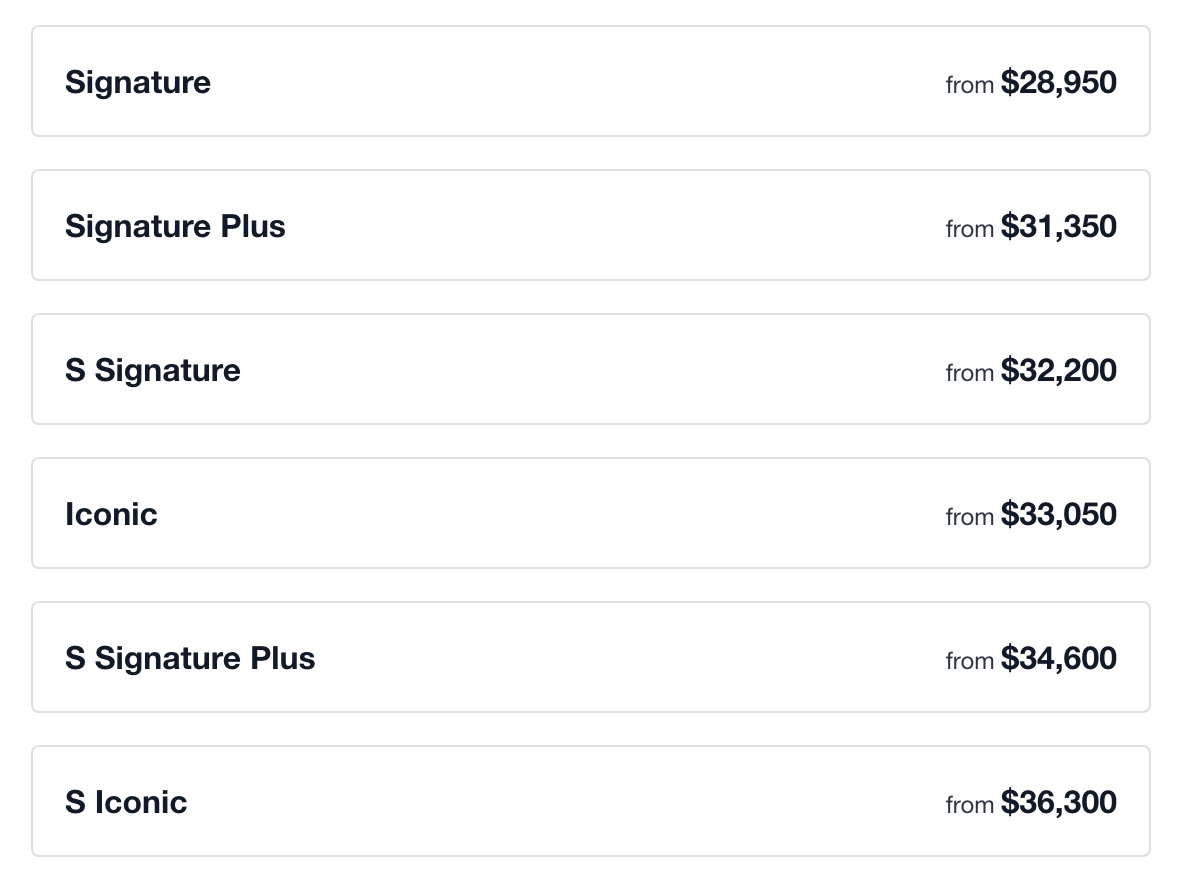Click the "Signature Plus" title text
Screen dimensions: 1180x872
click(x=175, y=226)
